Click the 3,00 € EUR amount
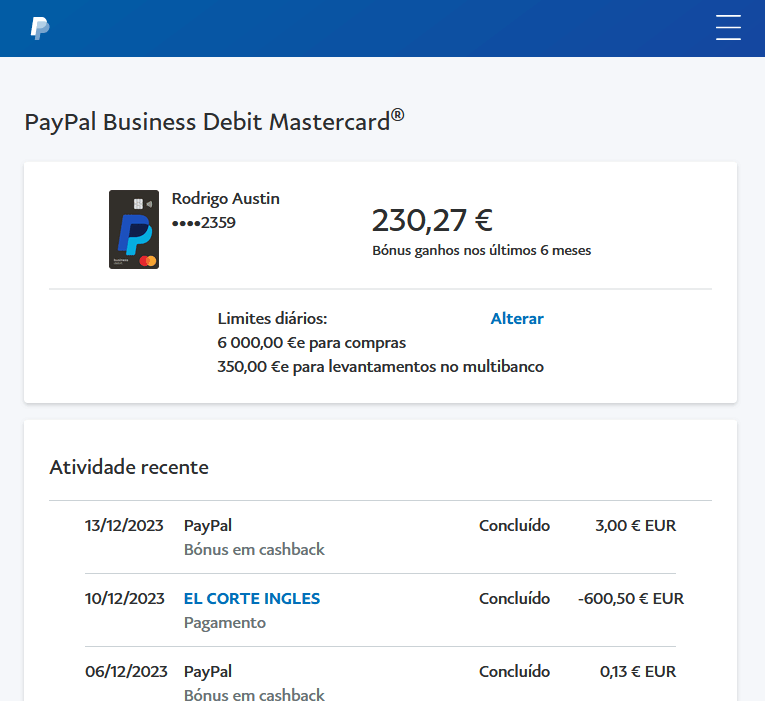Image resolution: width=765 pixels, height=701 pixels. (635, 526)
